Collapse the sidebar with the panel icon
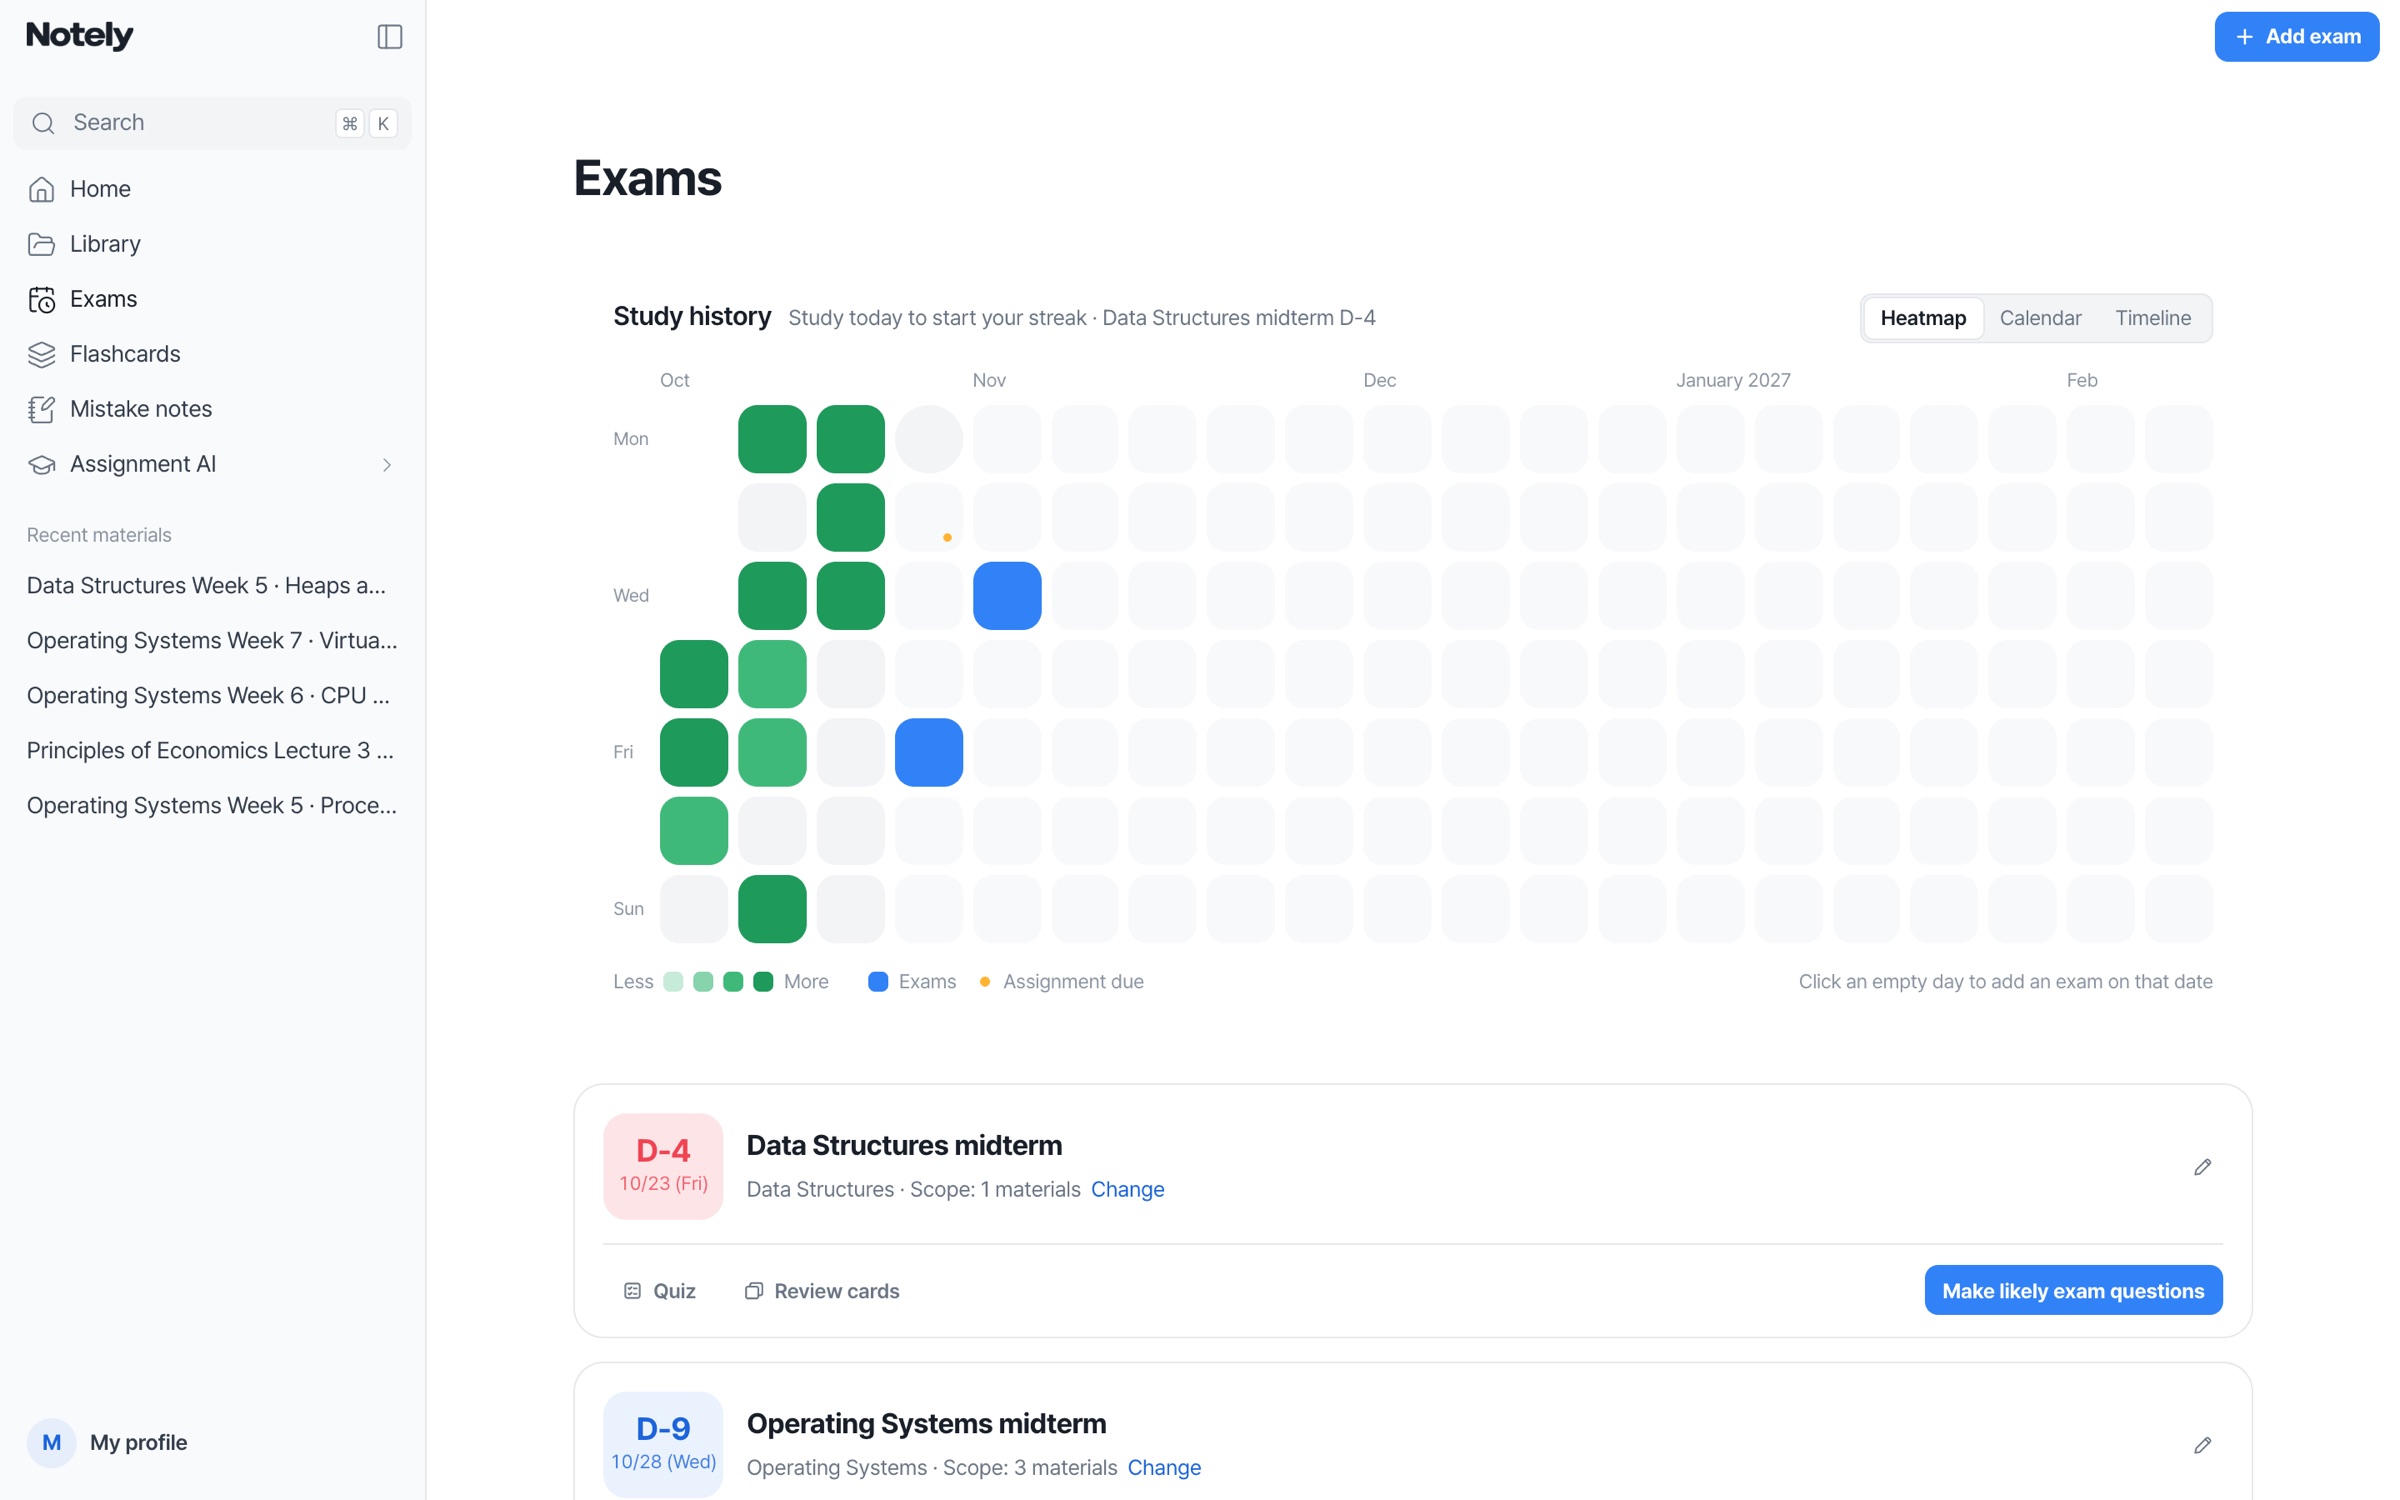This screenshot has width=2400, height=1500. click(x=389, y=37)
